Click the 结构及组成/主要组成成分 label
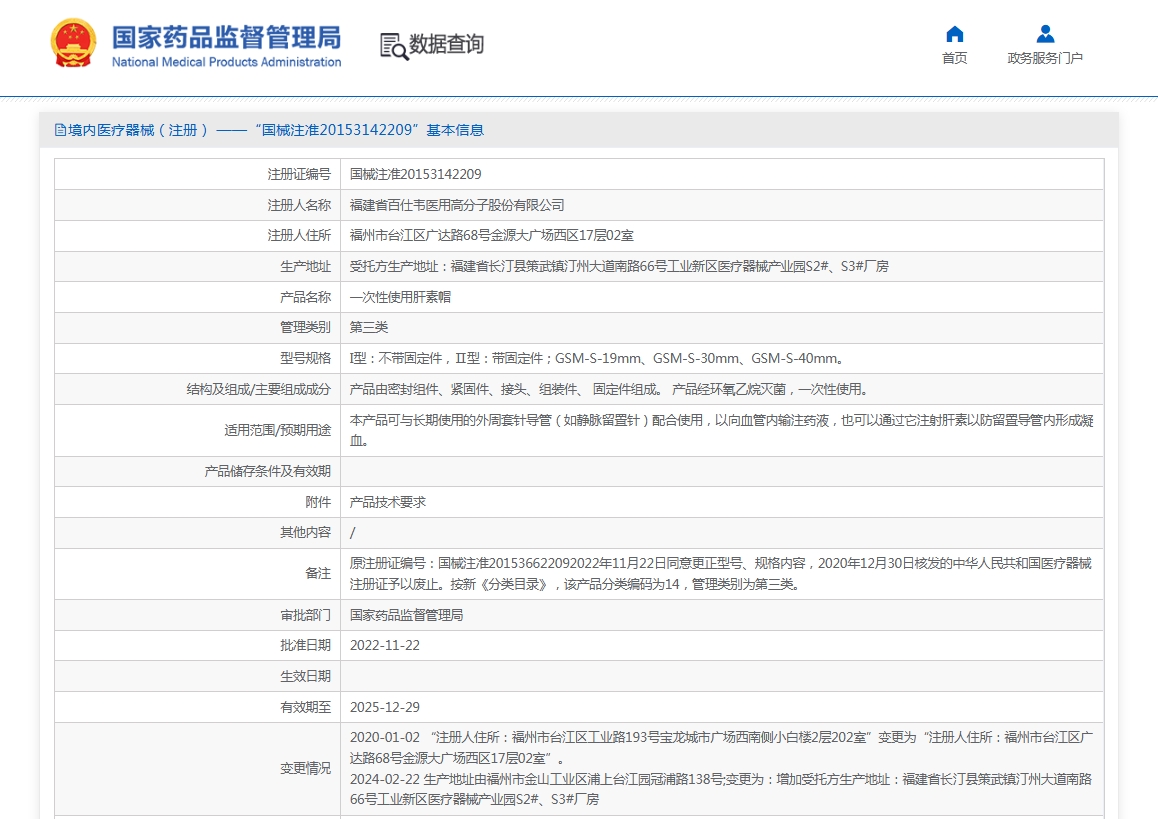This screenshot has height=819, width=1158. point(258,389)
